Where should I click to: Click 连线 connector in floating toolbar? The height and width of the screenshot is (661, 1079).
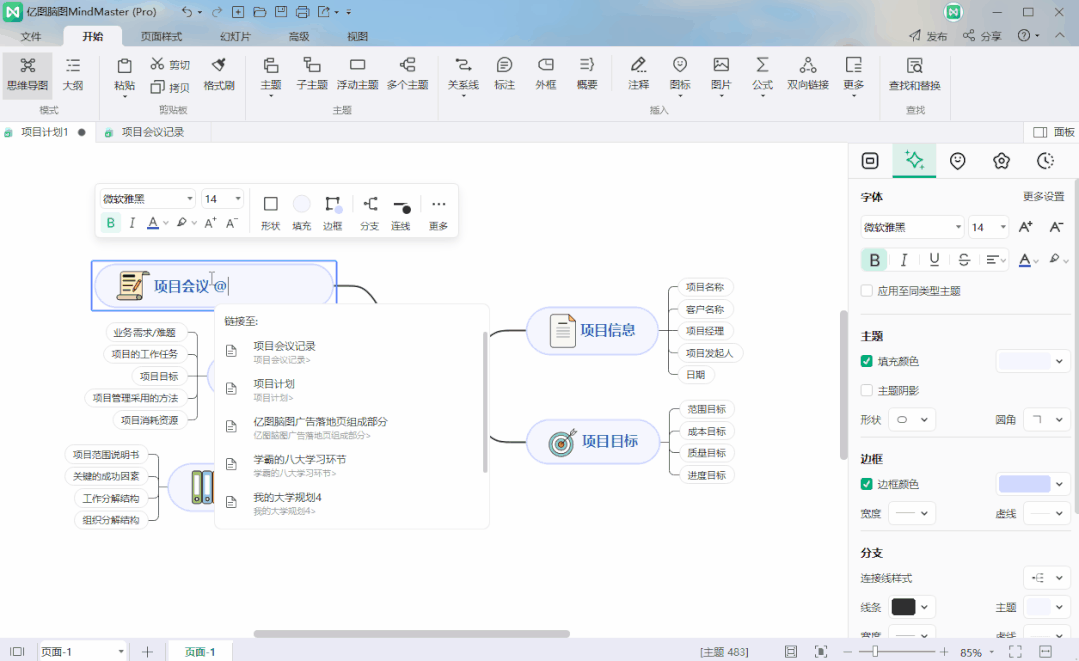[401, 213]
